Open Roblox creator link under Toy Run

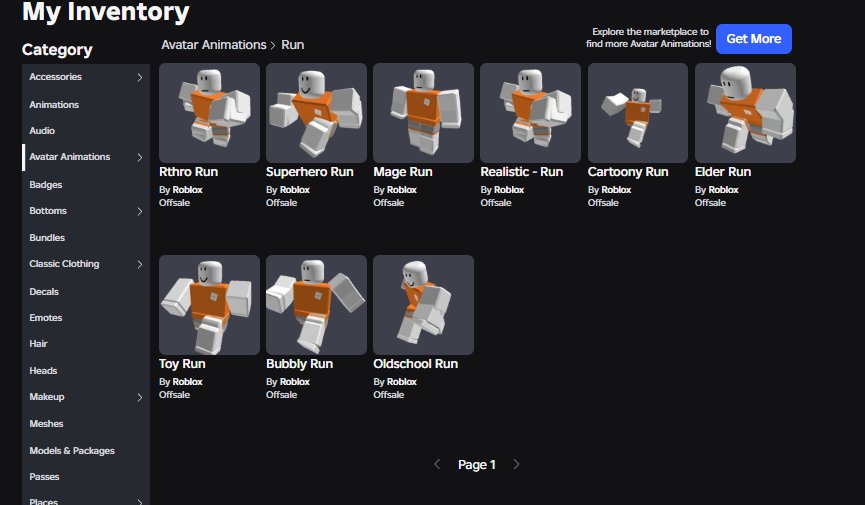(188, 381)
